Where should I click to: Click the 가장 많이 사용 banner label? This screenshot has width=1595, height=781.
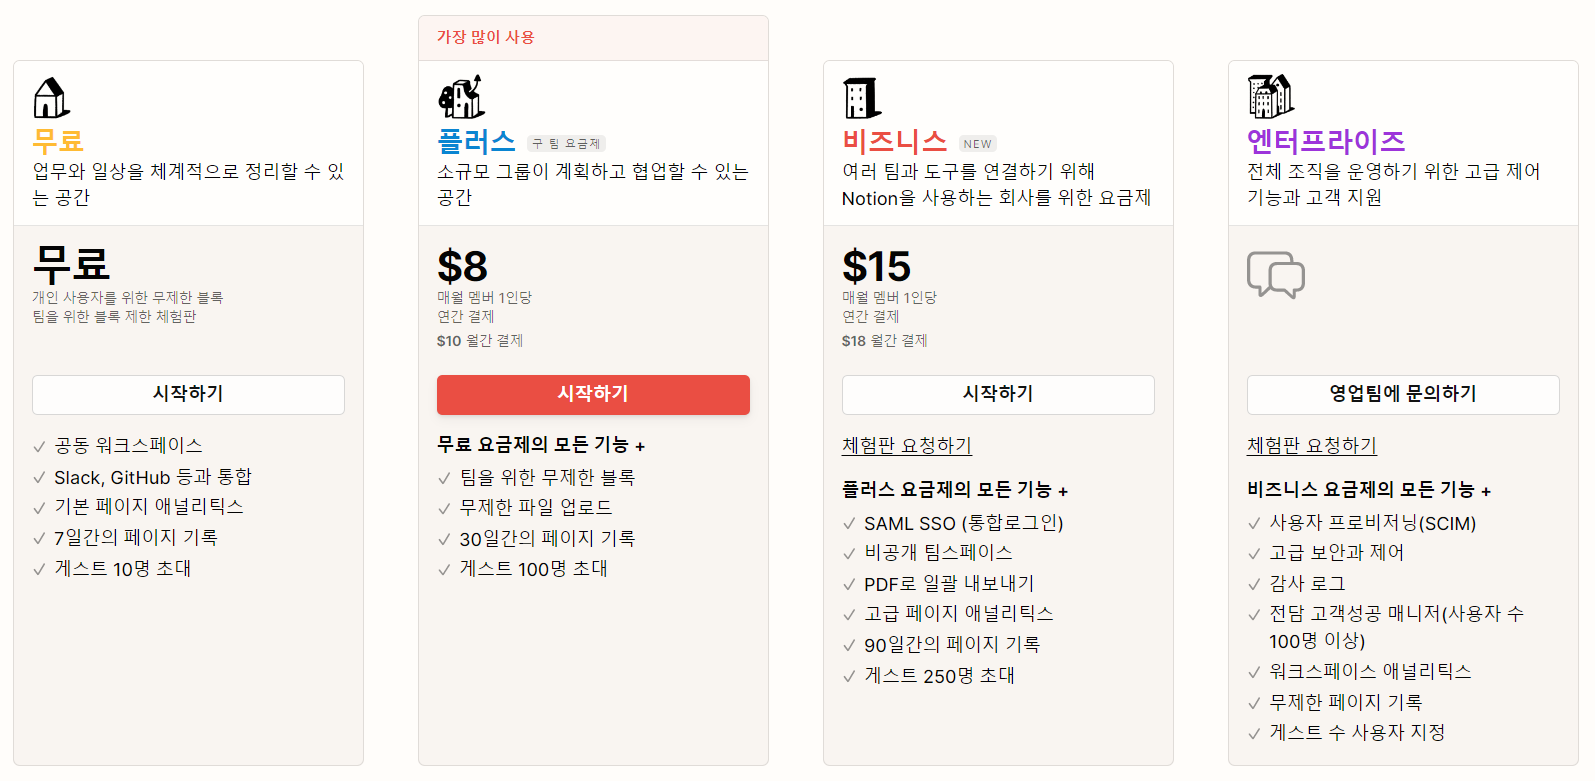click(x=486, y=37)
